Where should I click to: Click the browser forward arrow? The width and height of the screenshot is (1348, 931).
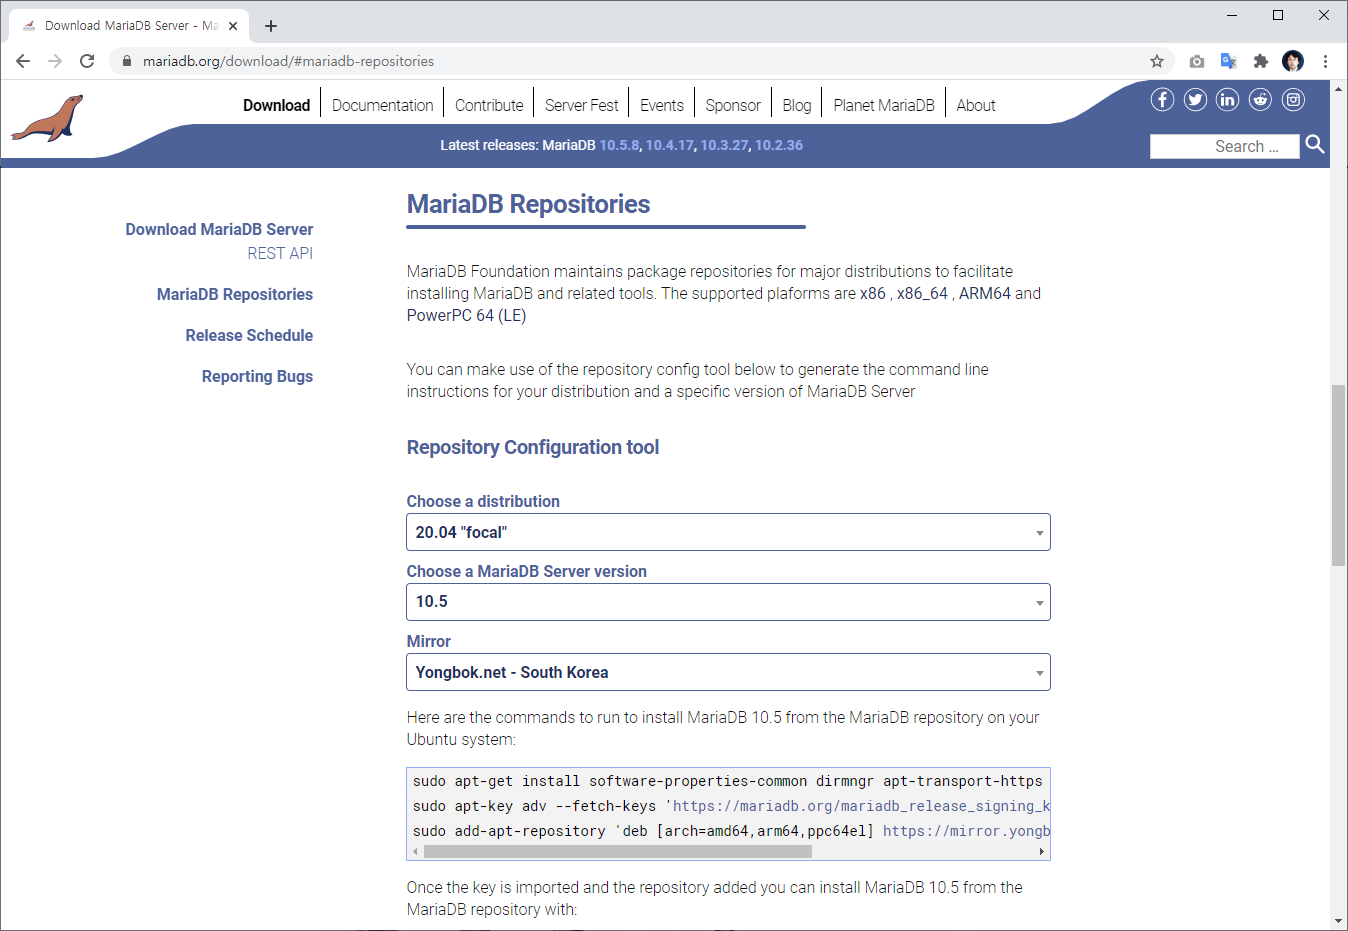55,61
